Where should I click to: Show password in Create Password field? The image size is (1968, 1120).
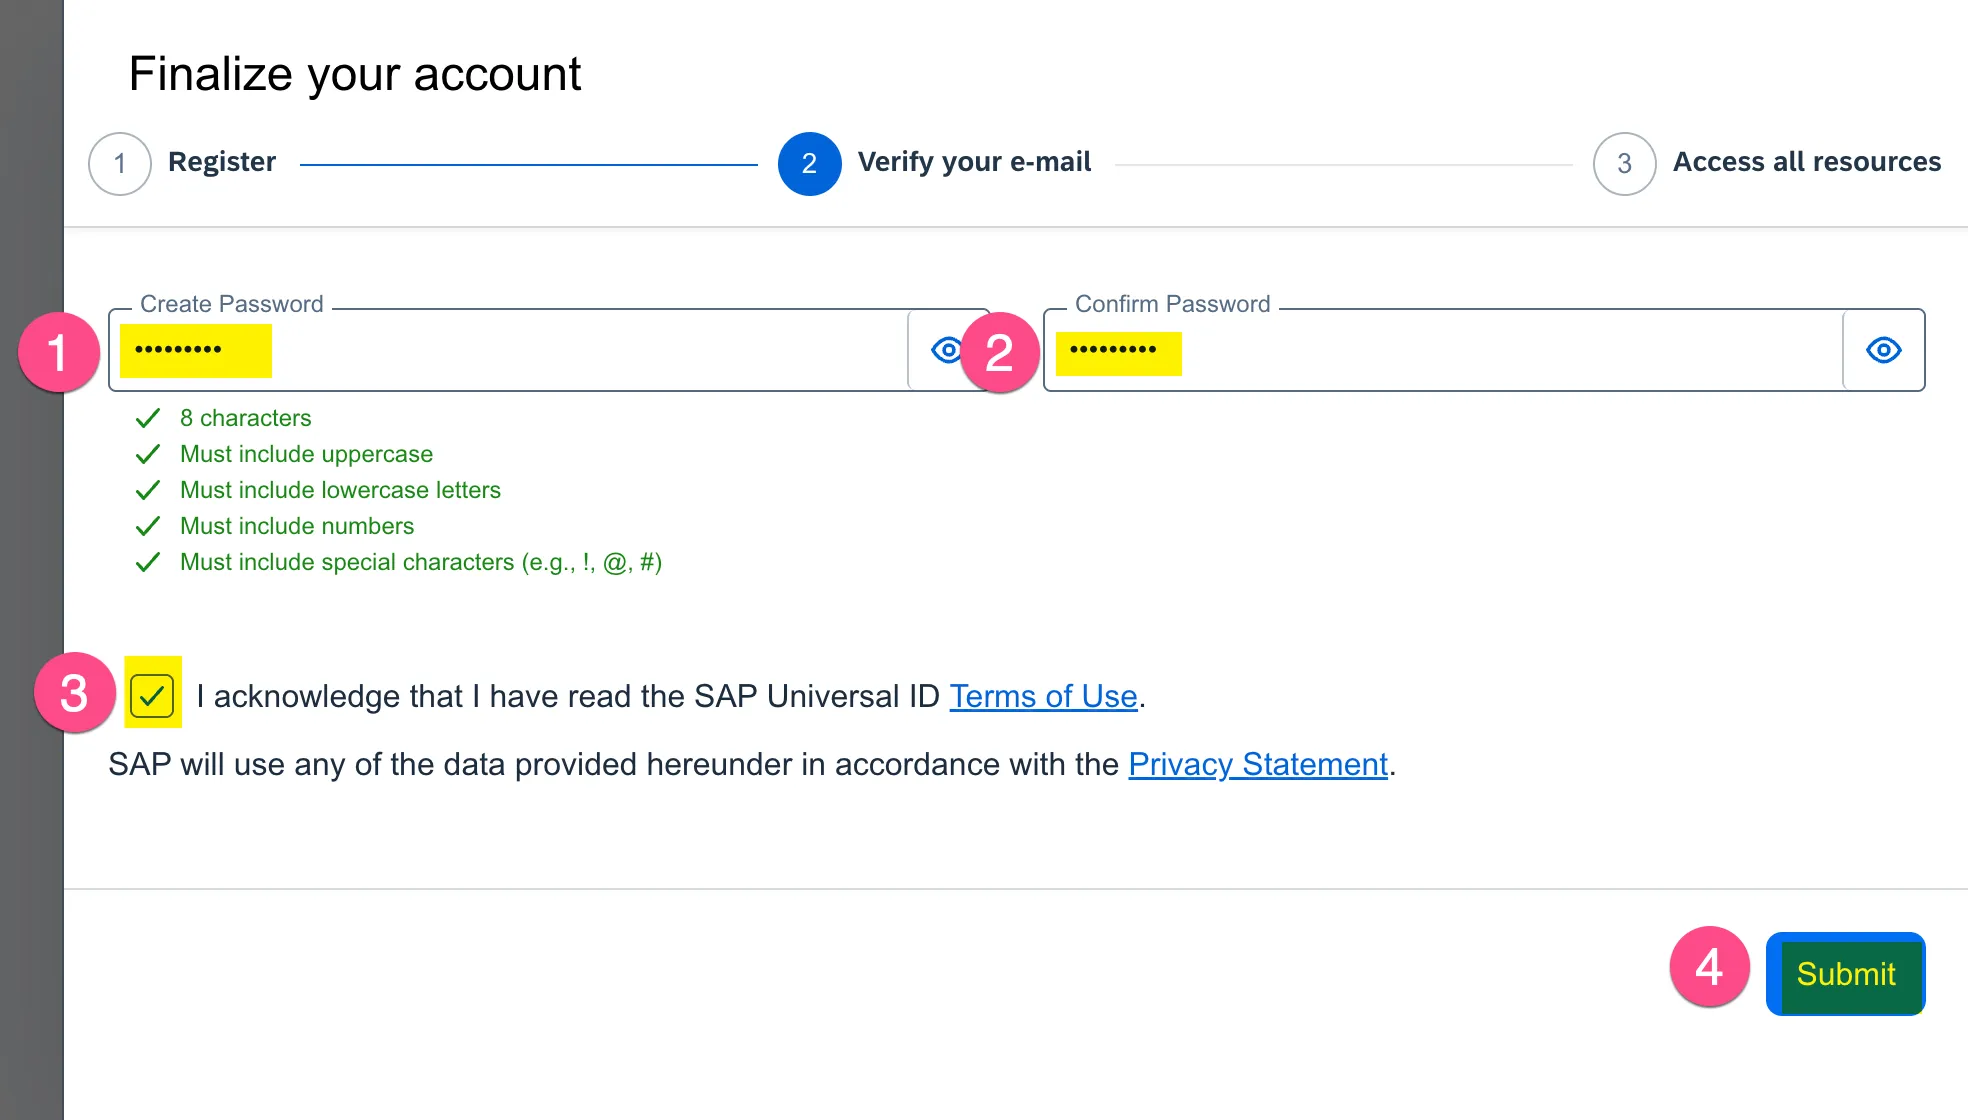941,350
